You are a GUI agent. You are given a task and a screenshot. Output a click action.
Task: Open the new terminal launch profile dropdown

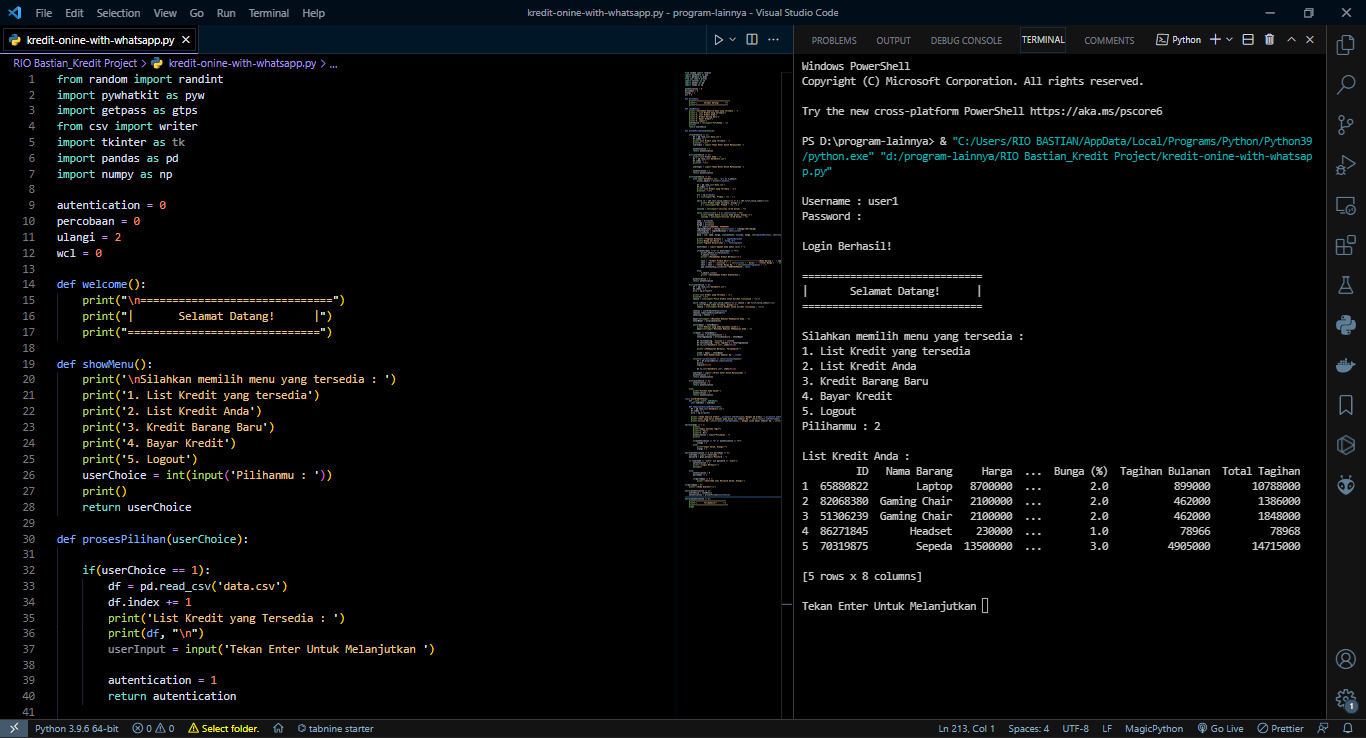tap(1229, 40)
